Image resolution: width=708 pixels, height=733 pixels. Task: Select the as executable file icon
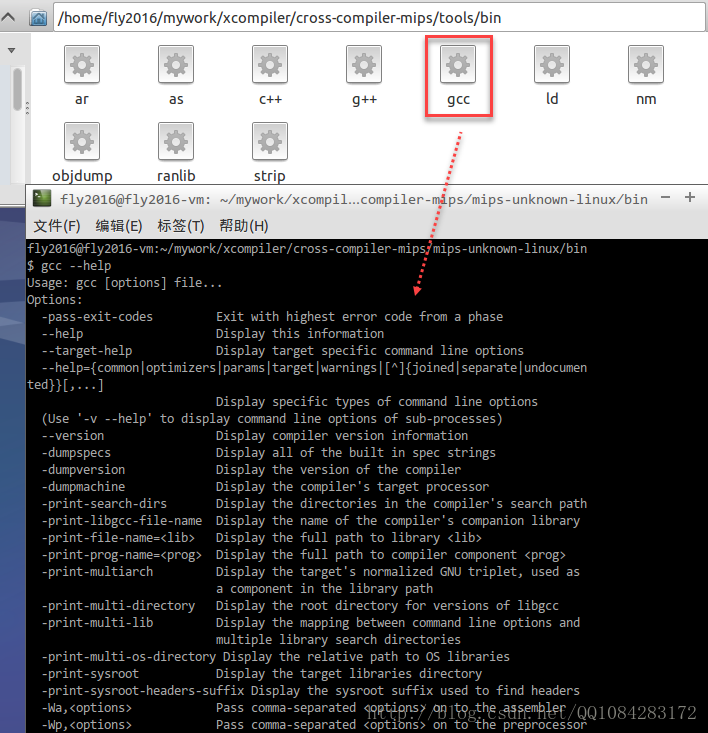click(176, 65)
